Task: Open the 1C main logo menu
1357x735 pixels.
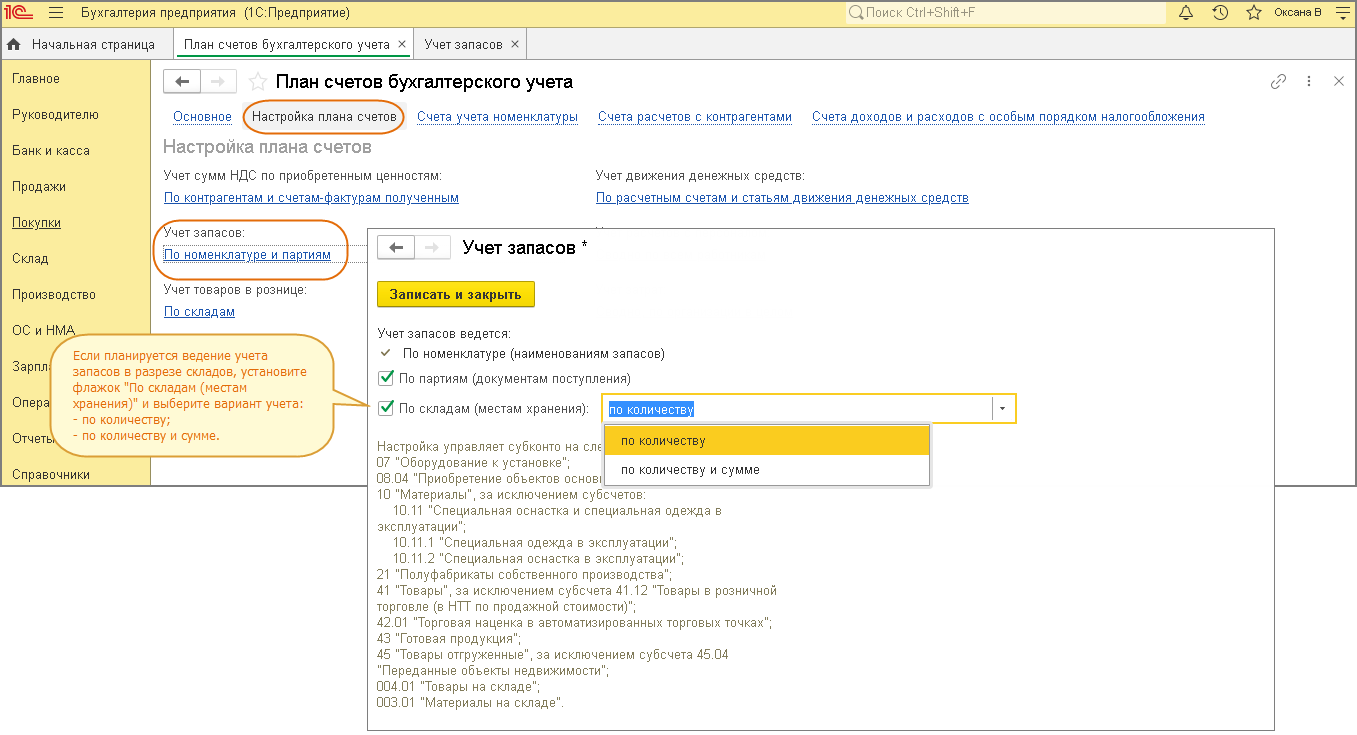Action: pyautogui.click(x=20, y=13)
